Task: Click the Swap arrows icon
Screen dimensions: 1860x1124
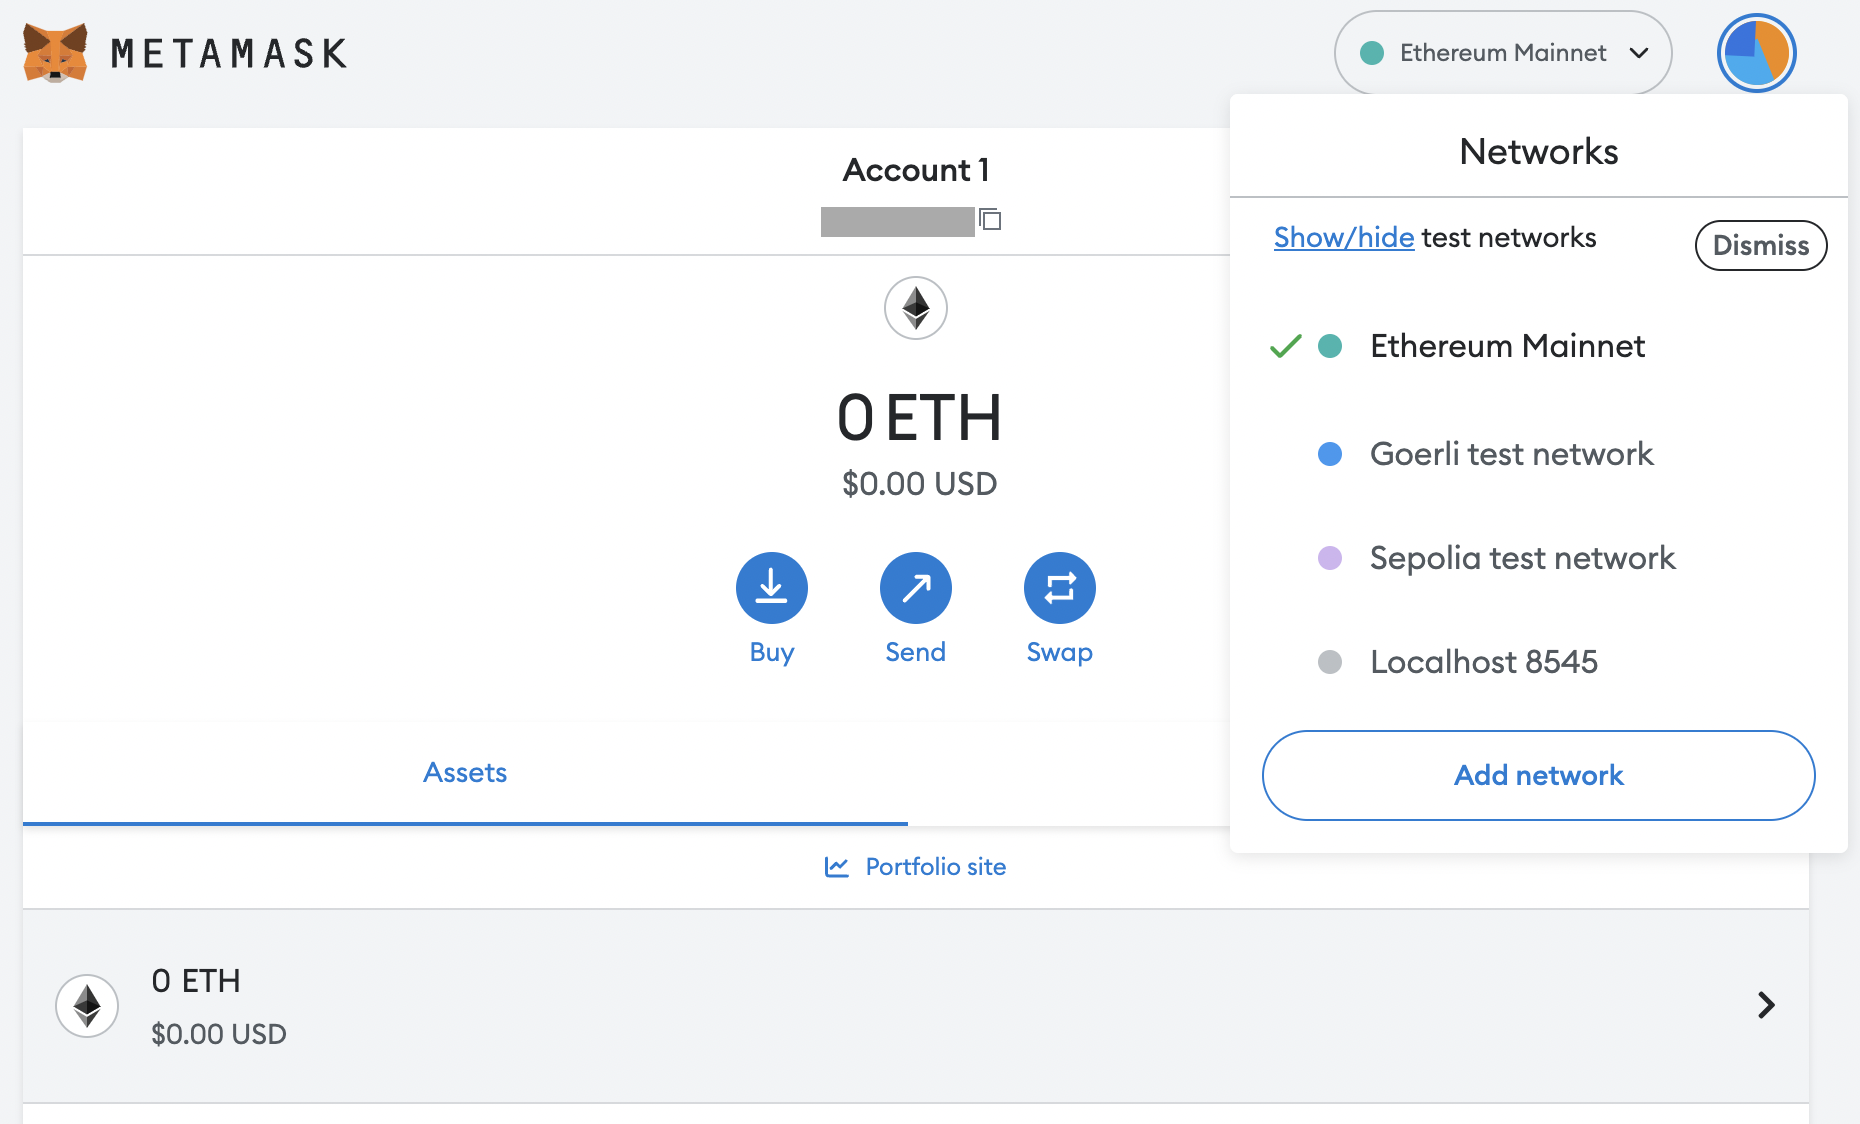Action: coord(1059,587)
